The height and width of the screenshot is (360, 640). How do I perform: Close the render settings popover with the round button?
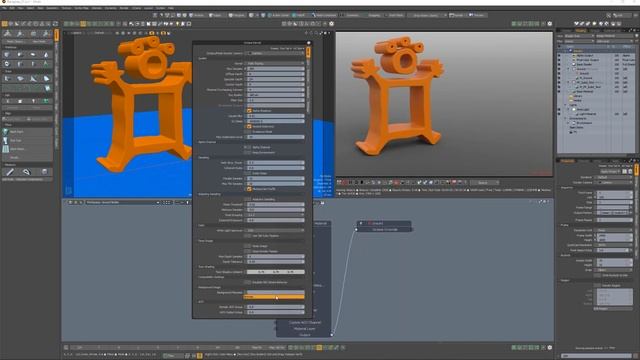(309, 42)
